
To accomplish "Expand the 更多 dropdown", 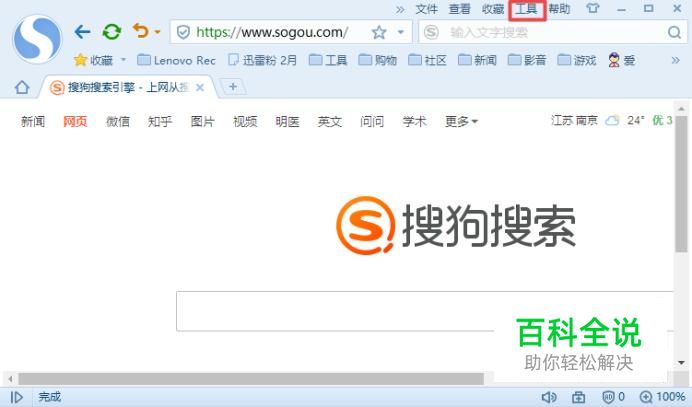I will tap(461, 121).
